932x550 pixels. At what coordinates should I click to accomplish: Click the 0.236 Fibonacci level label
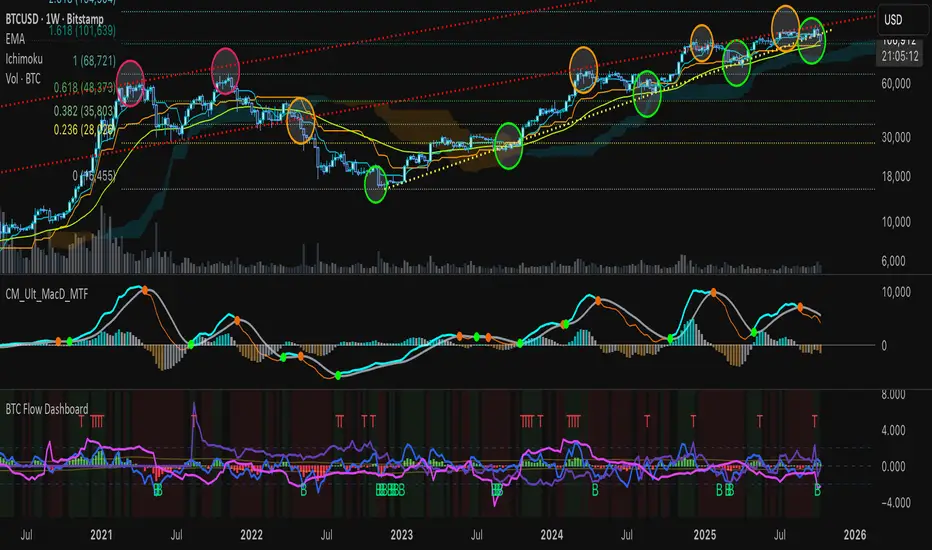click(83, 130)
